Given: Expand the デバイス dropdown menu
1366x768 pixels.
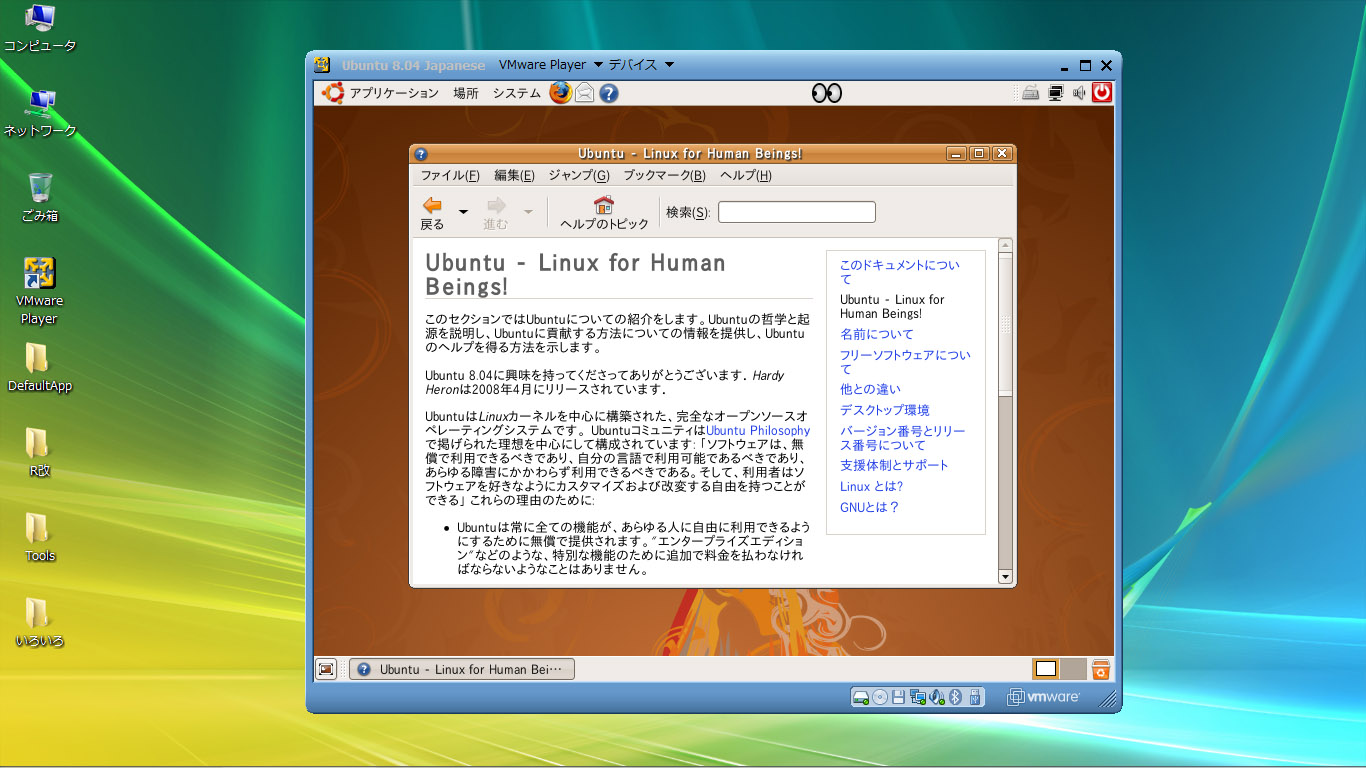Looking at the screenshot, I should [x=641, y=65].
